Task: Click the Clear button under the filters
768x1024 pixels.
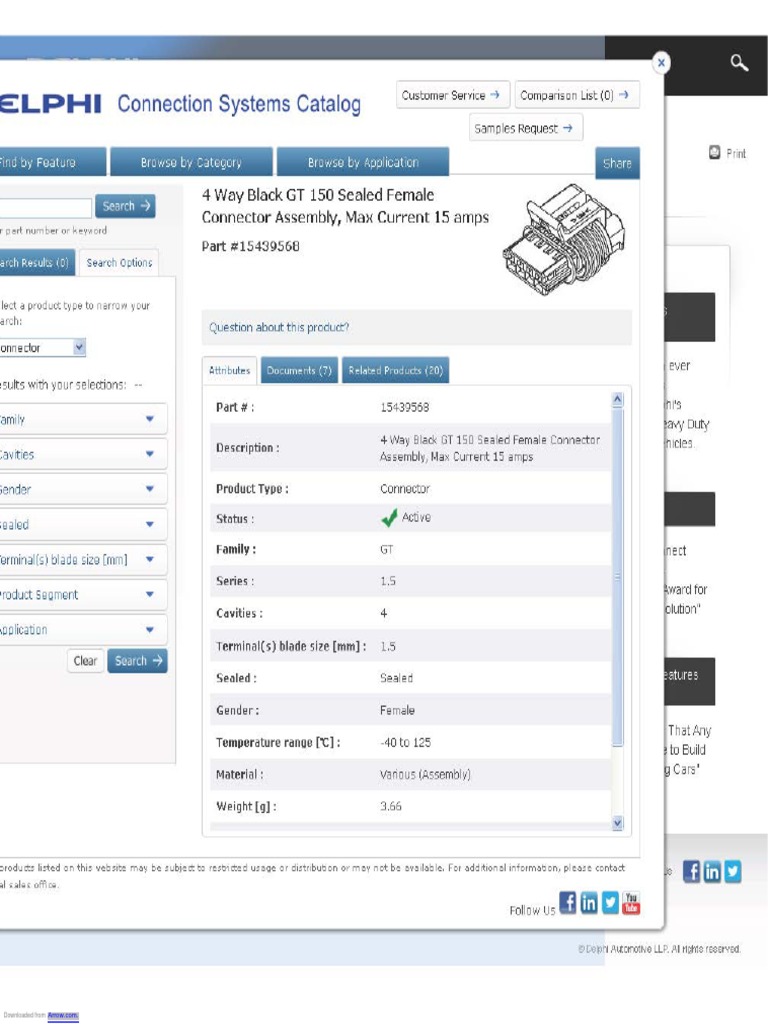Action: pyautogui.click(x=85, y=661)
